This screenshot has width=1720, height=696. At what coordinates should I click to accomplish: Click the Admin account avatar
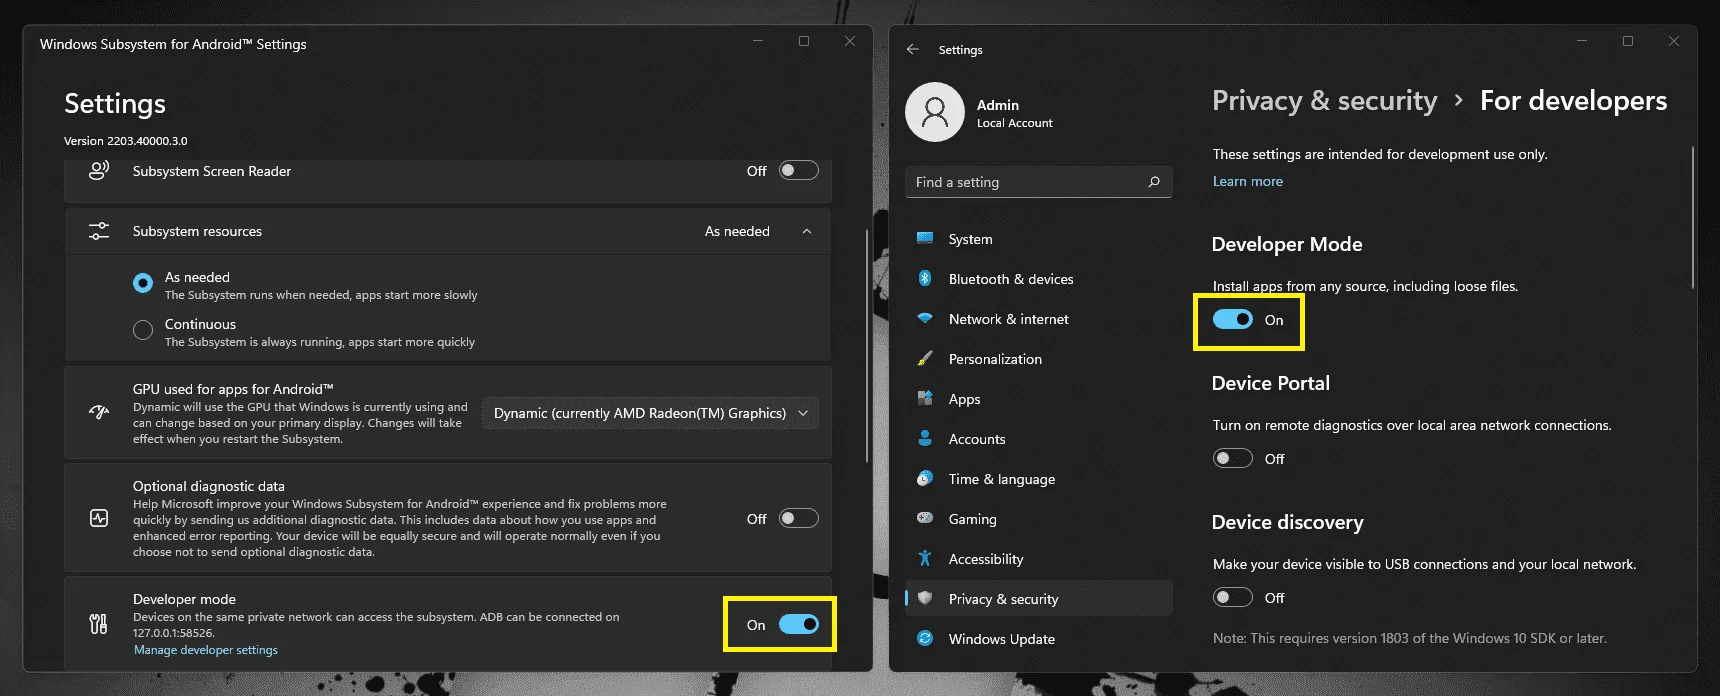[935, 112]
